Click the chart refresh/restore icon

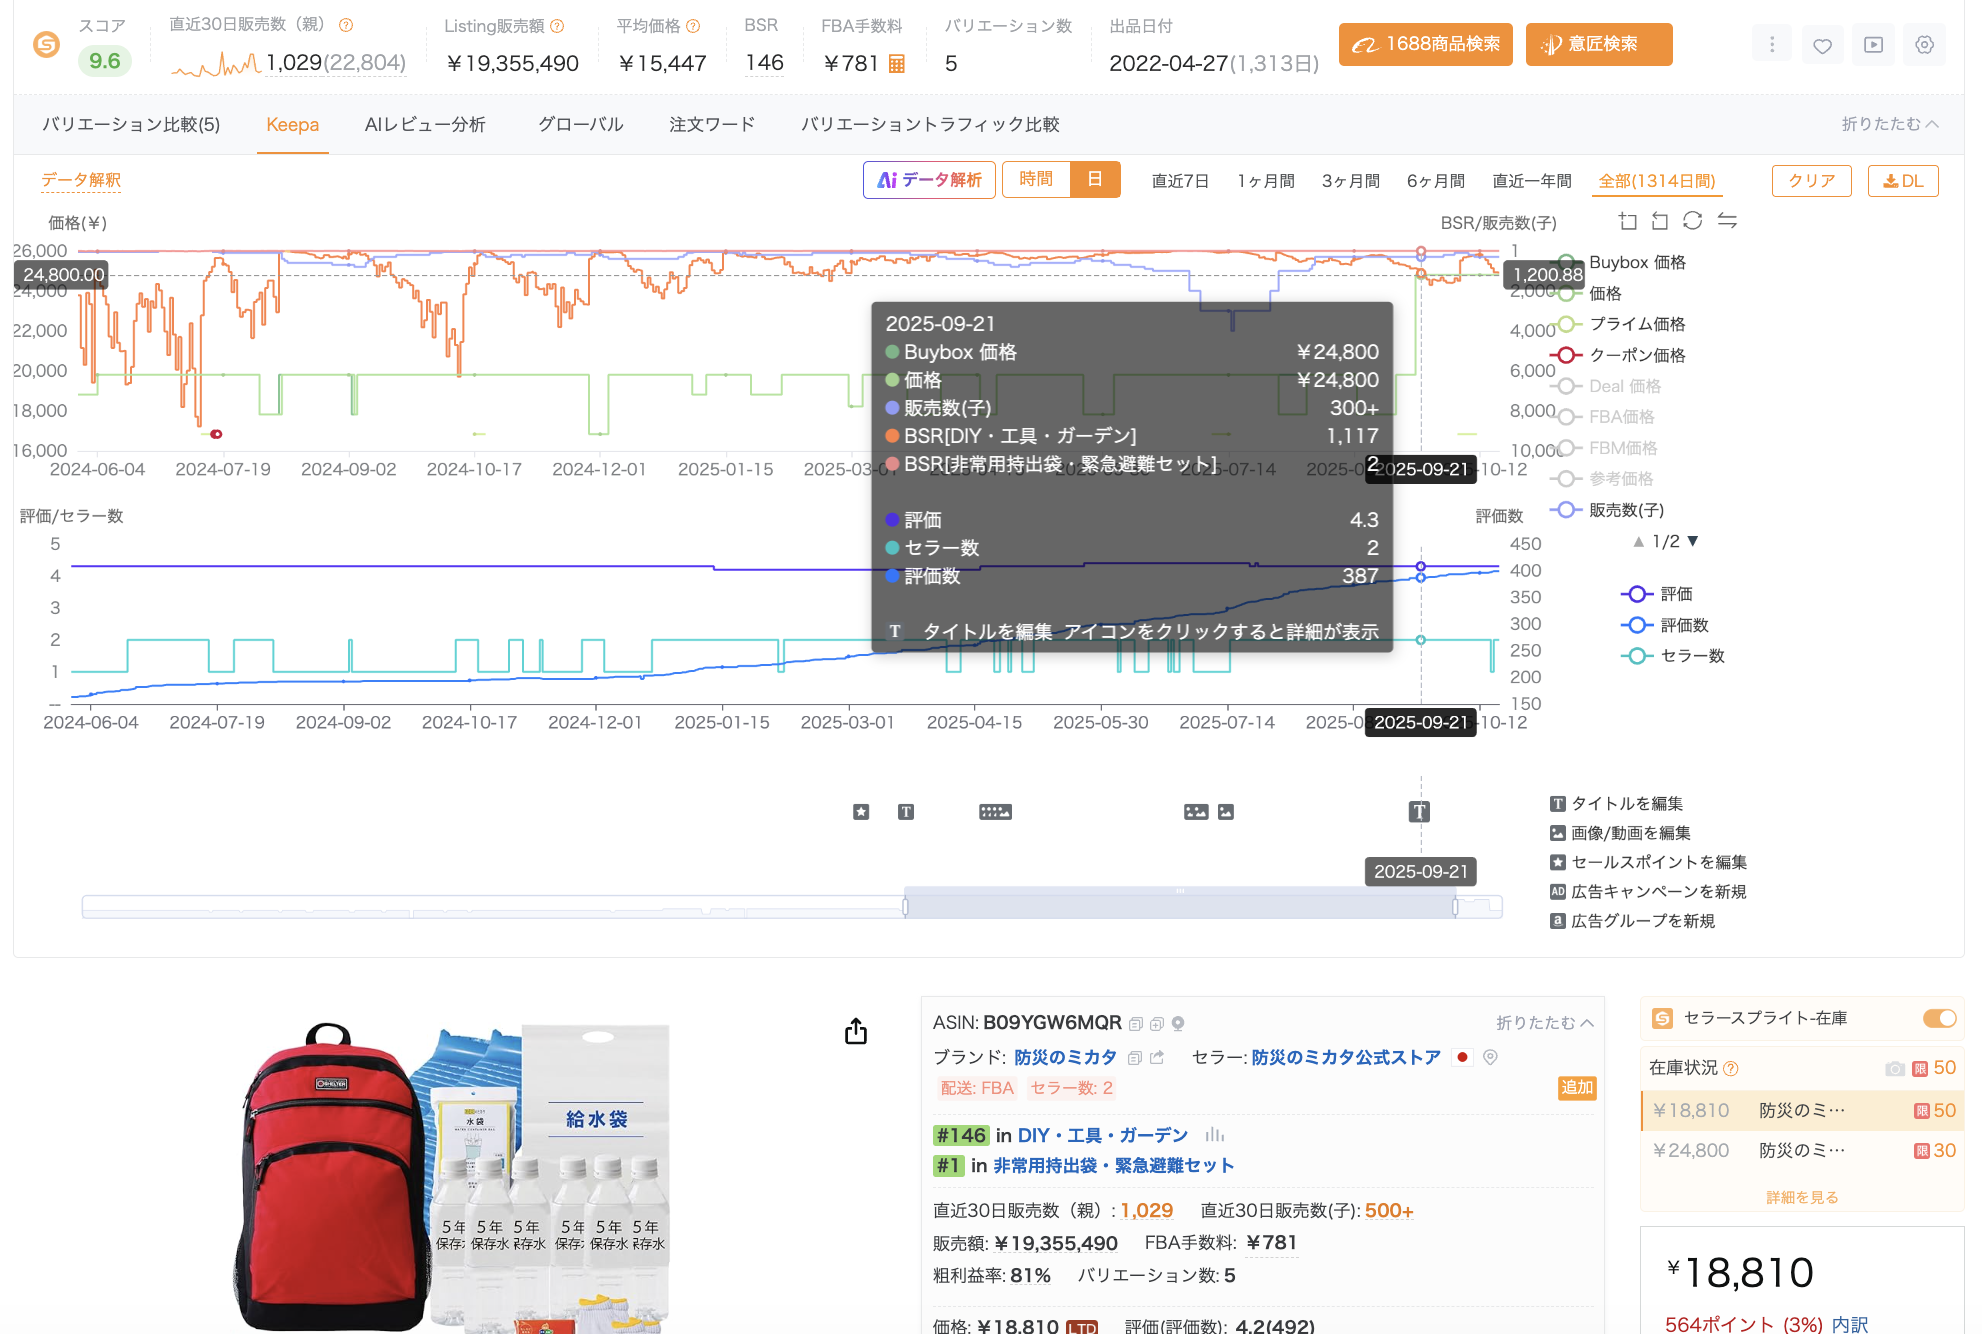pyautogui.click(x=1692, y=221)
